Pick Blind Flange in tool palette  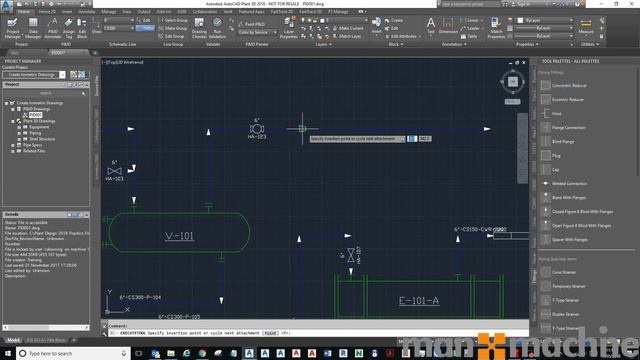coord(558,142)
